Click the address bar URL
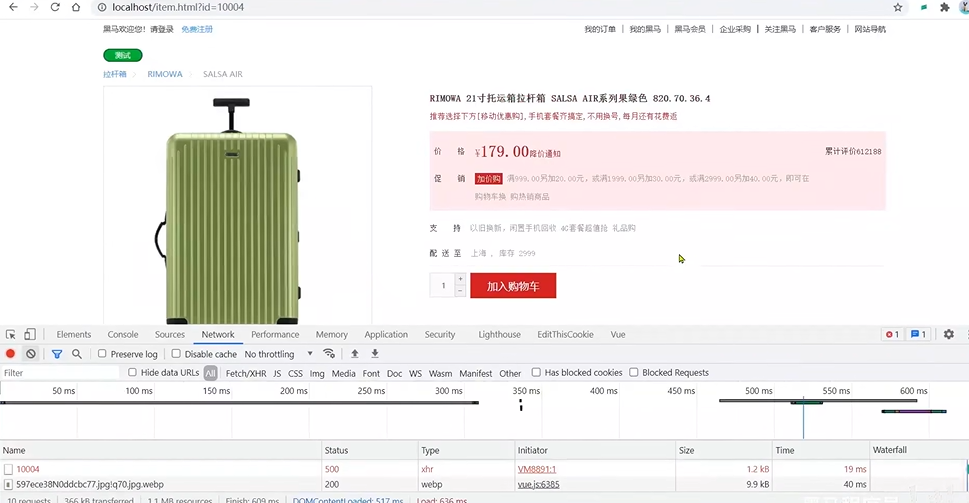The height and width of the screenshot is (503, 969). coord(178,7)
